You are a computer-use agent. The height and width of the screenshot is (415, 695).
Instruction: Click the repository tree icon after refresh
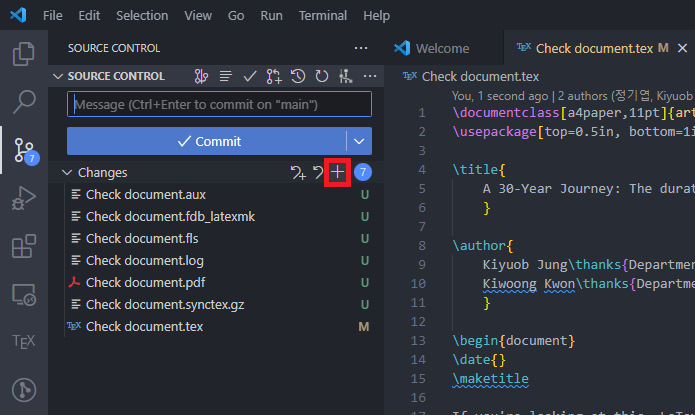tap(345, 76)
